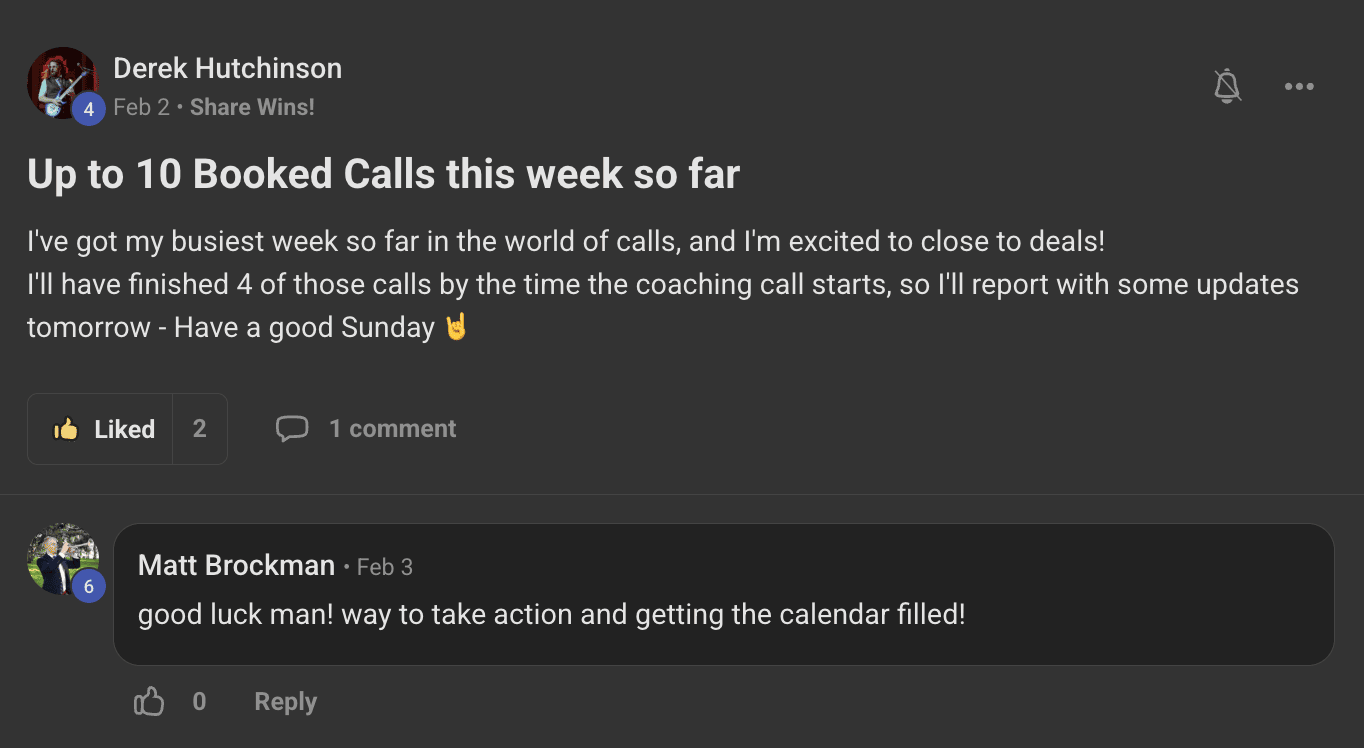Click the Feb 2 post date

tap(141, 107)
